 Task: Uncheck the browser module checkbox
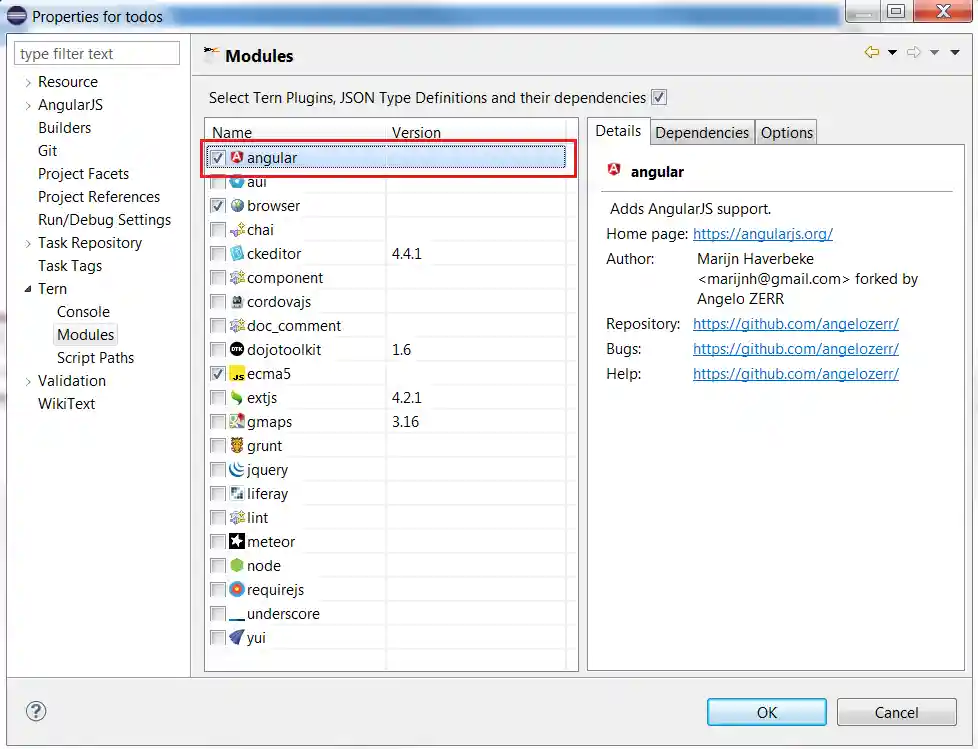pyautogui.click(x=218, y=205)
